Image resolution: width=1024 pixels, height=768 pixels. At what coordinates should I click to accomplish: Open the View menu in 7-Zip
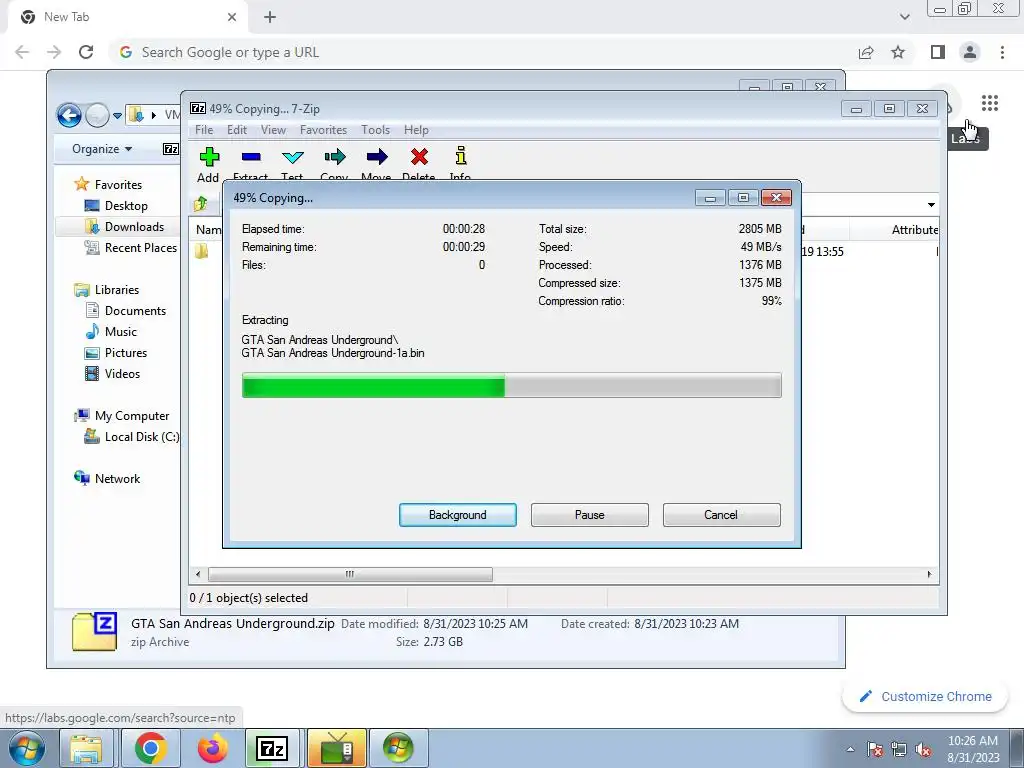pos(273,130)
